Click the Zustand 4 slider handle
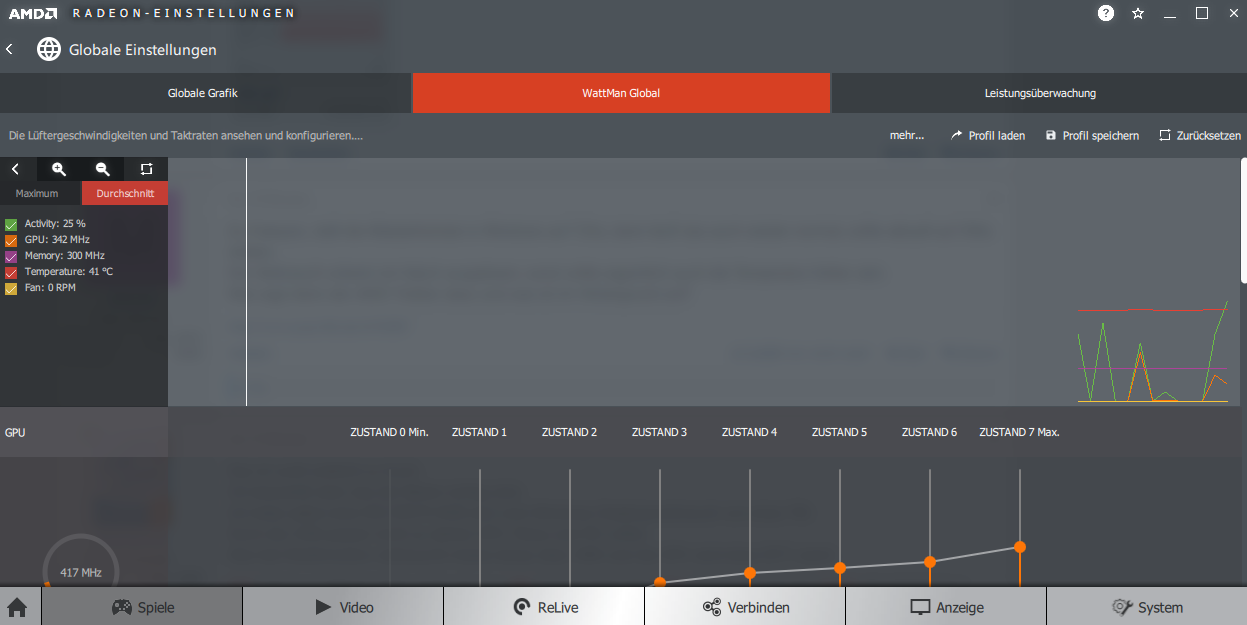The width and height of the screenshot is (1247, 625). click(x=750, y=573)
